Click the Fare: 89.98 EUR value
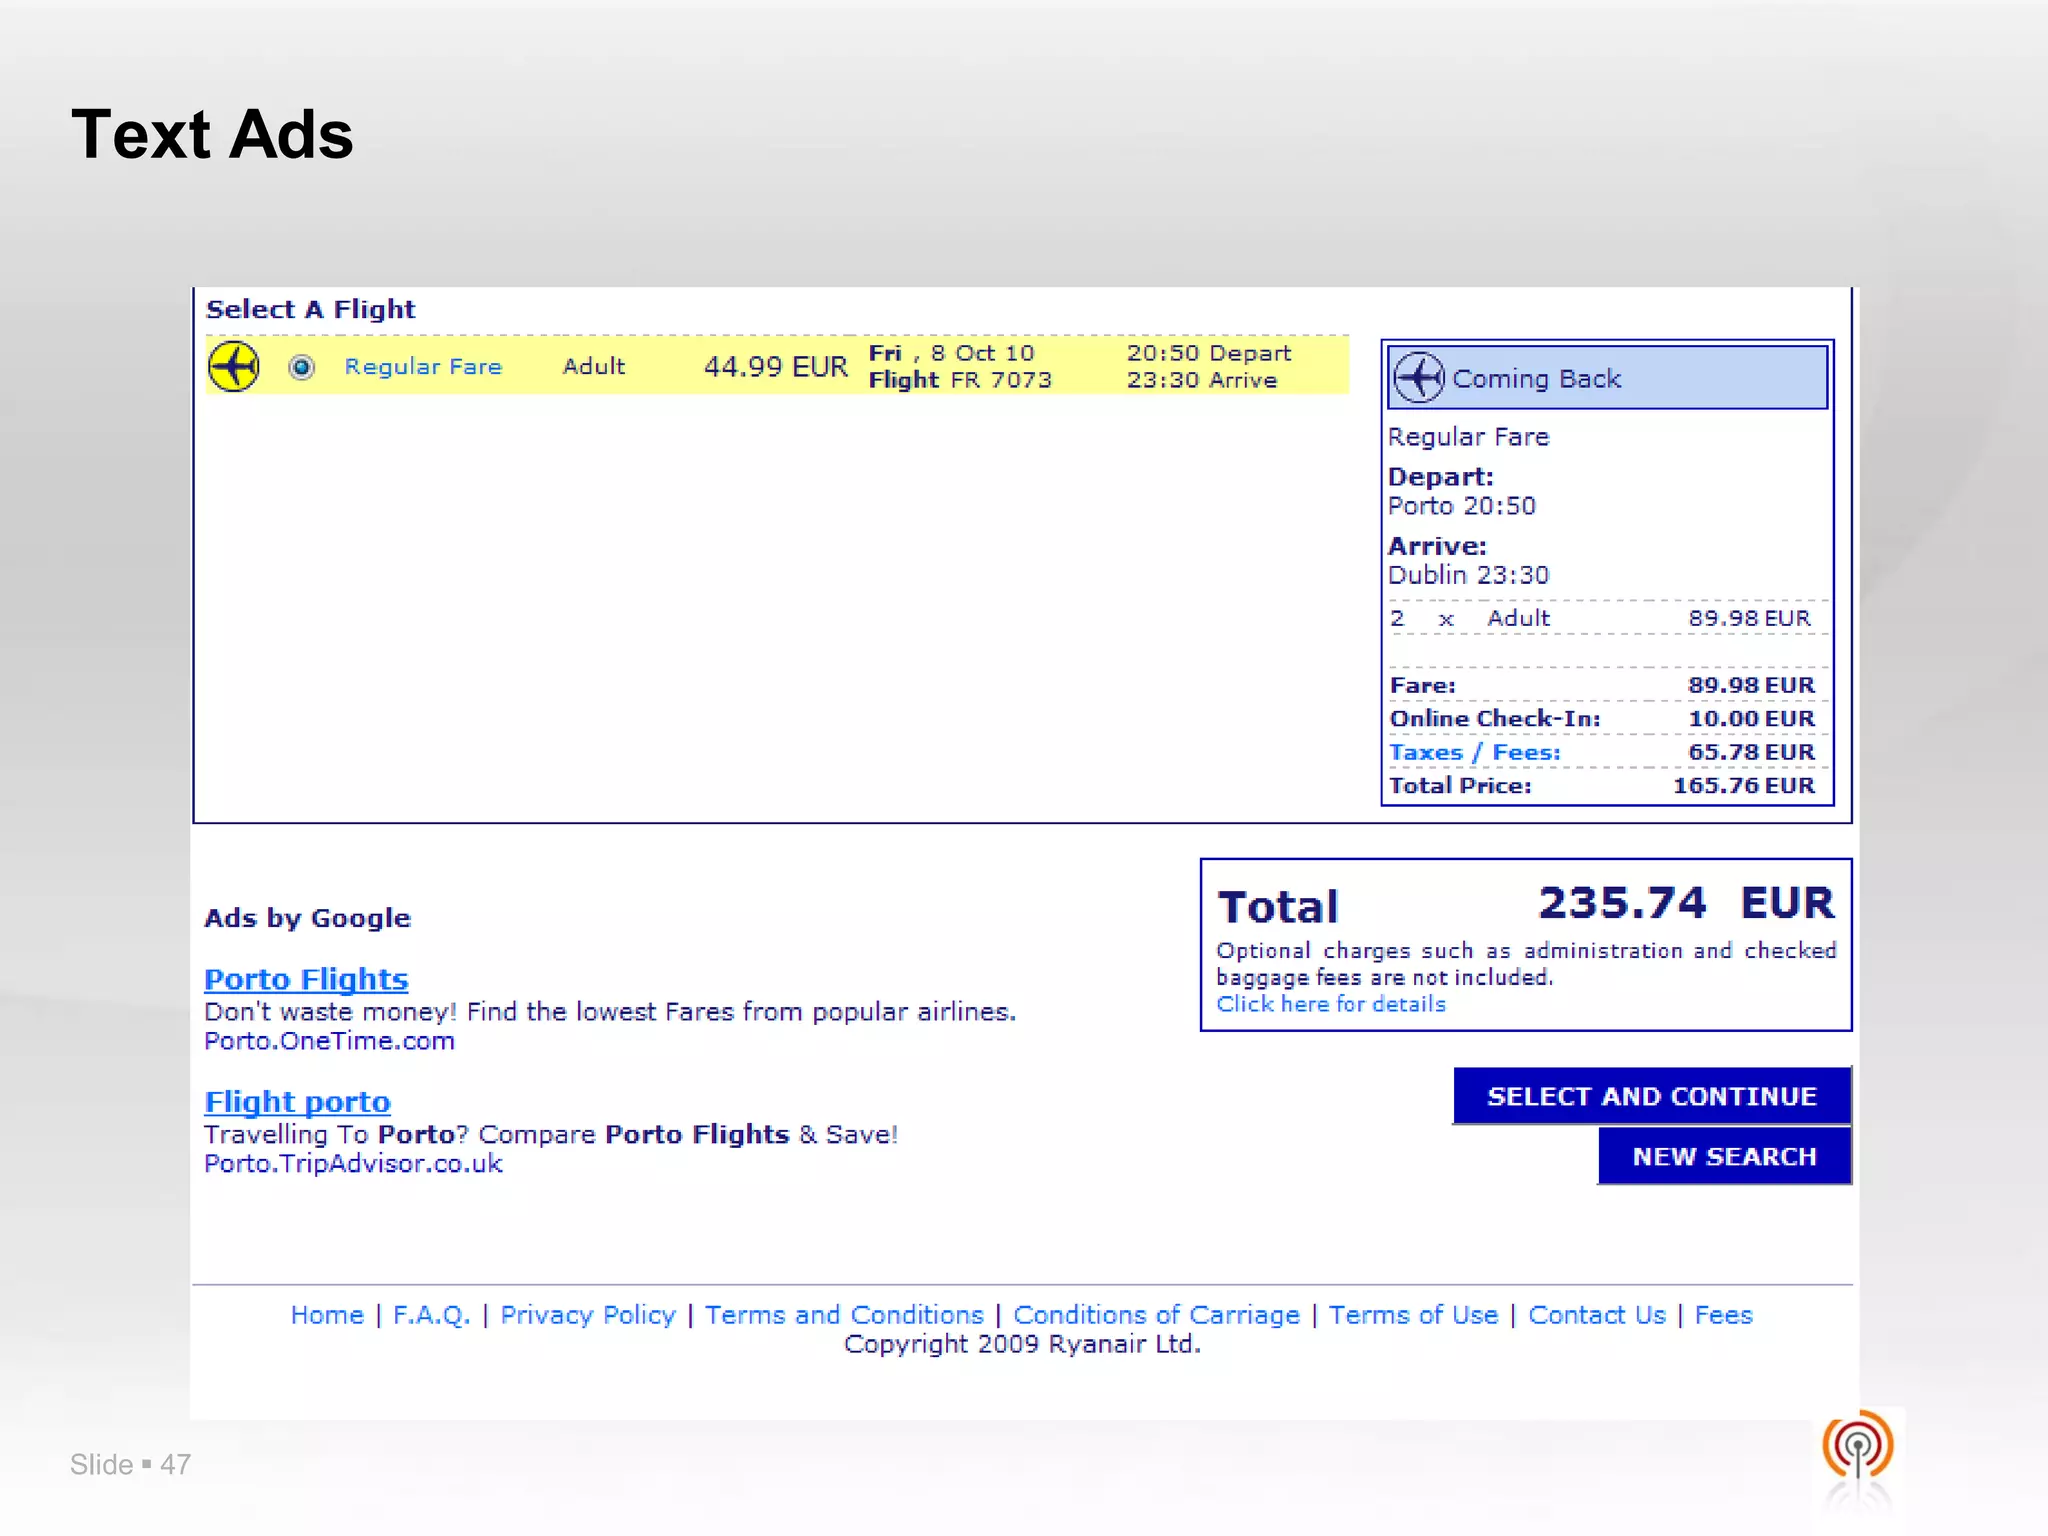This screenshot has width=2048, height=1536. (x=1751, y=685)
